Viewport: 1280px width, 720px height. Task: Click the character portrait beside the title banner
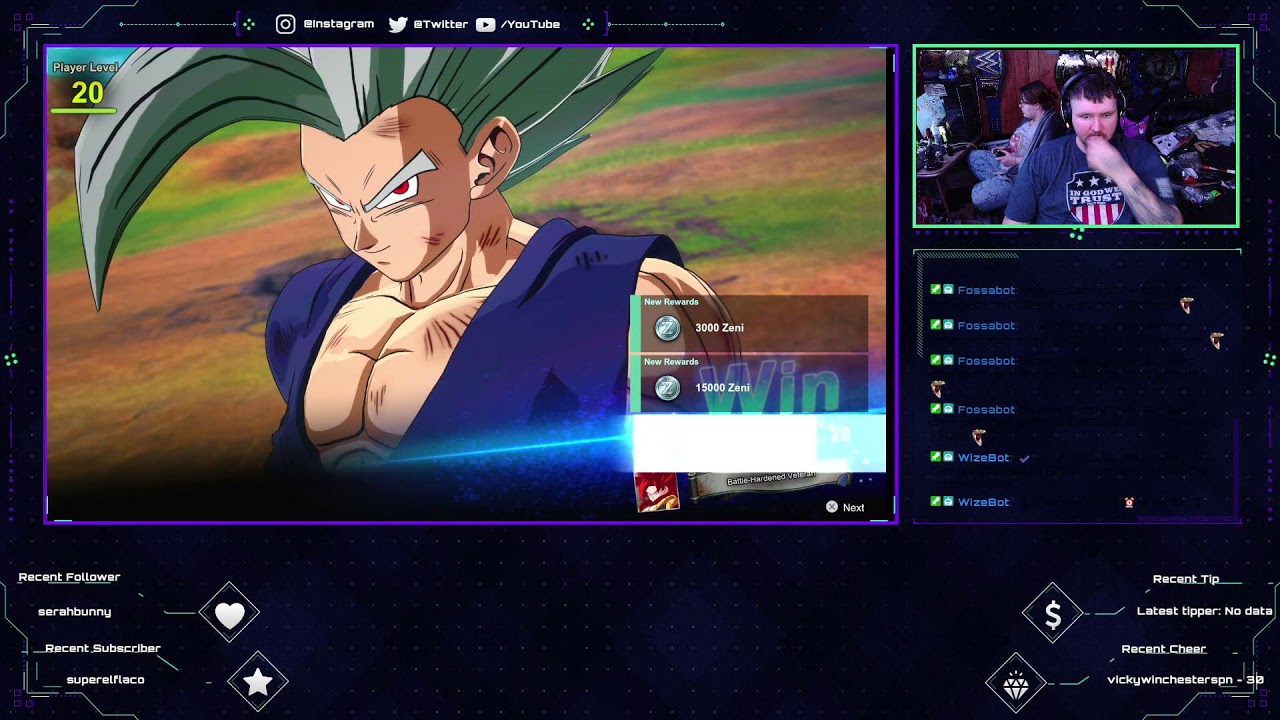(657, 491)
